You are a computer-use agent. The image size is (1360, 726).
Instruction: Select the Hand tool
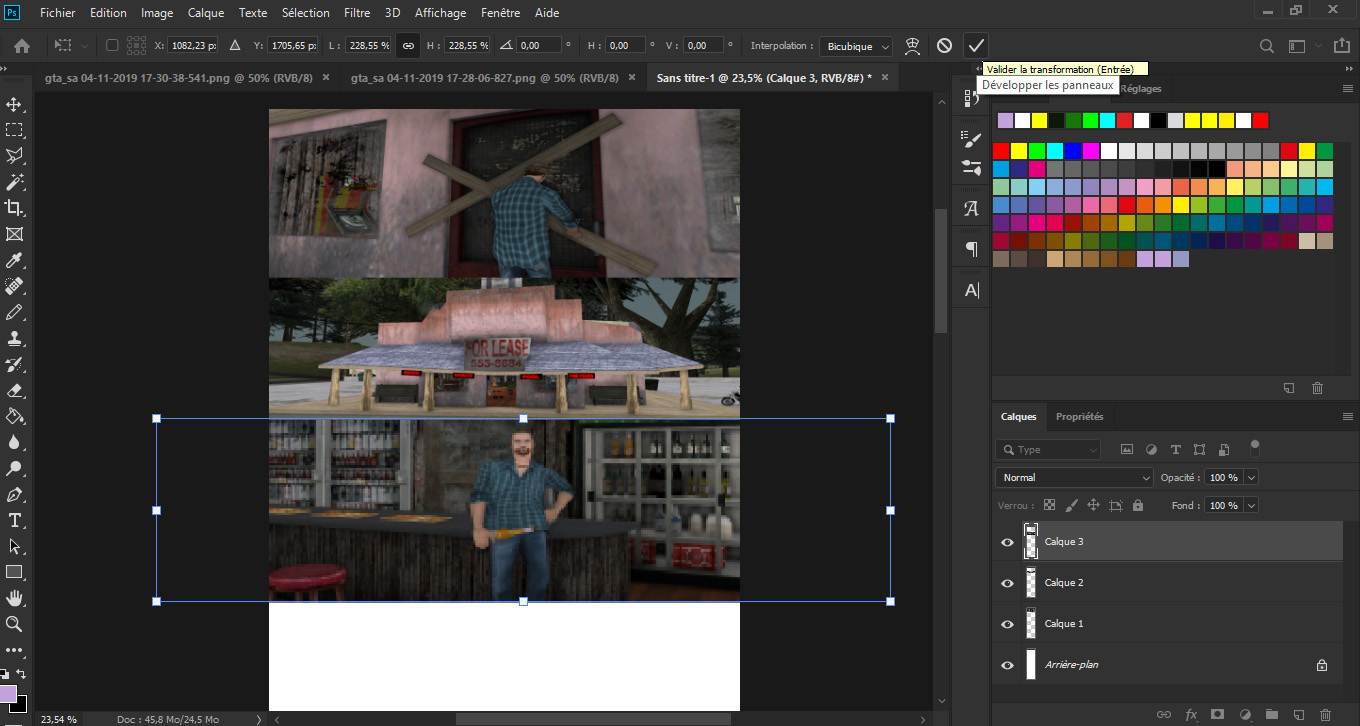(x=15, y=598)
